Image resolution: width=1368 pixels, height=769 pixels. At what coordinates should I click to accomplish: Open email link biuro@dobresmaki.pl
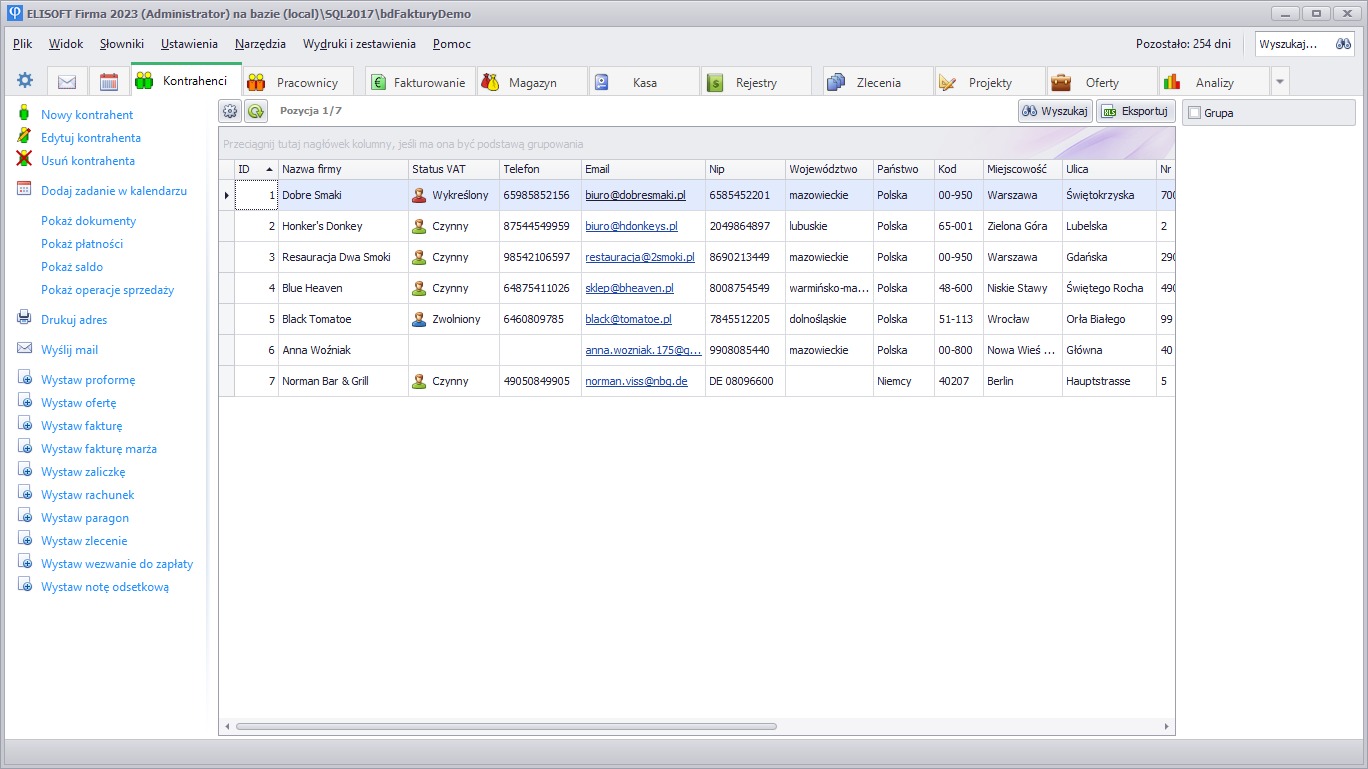point(635,195)
